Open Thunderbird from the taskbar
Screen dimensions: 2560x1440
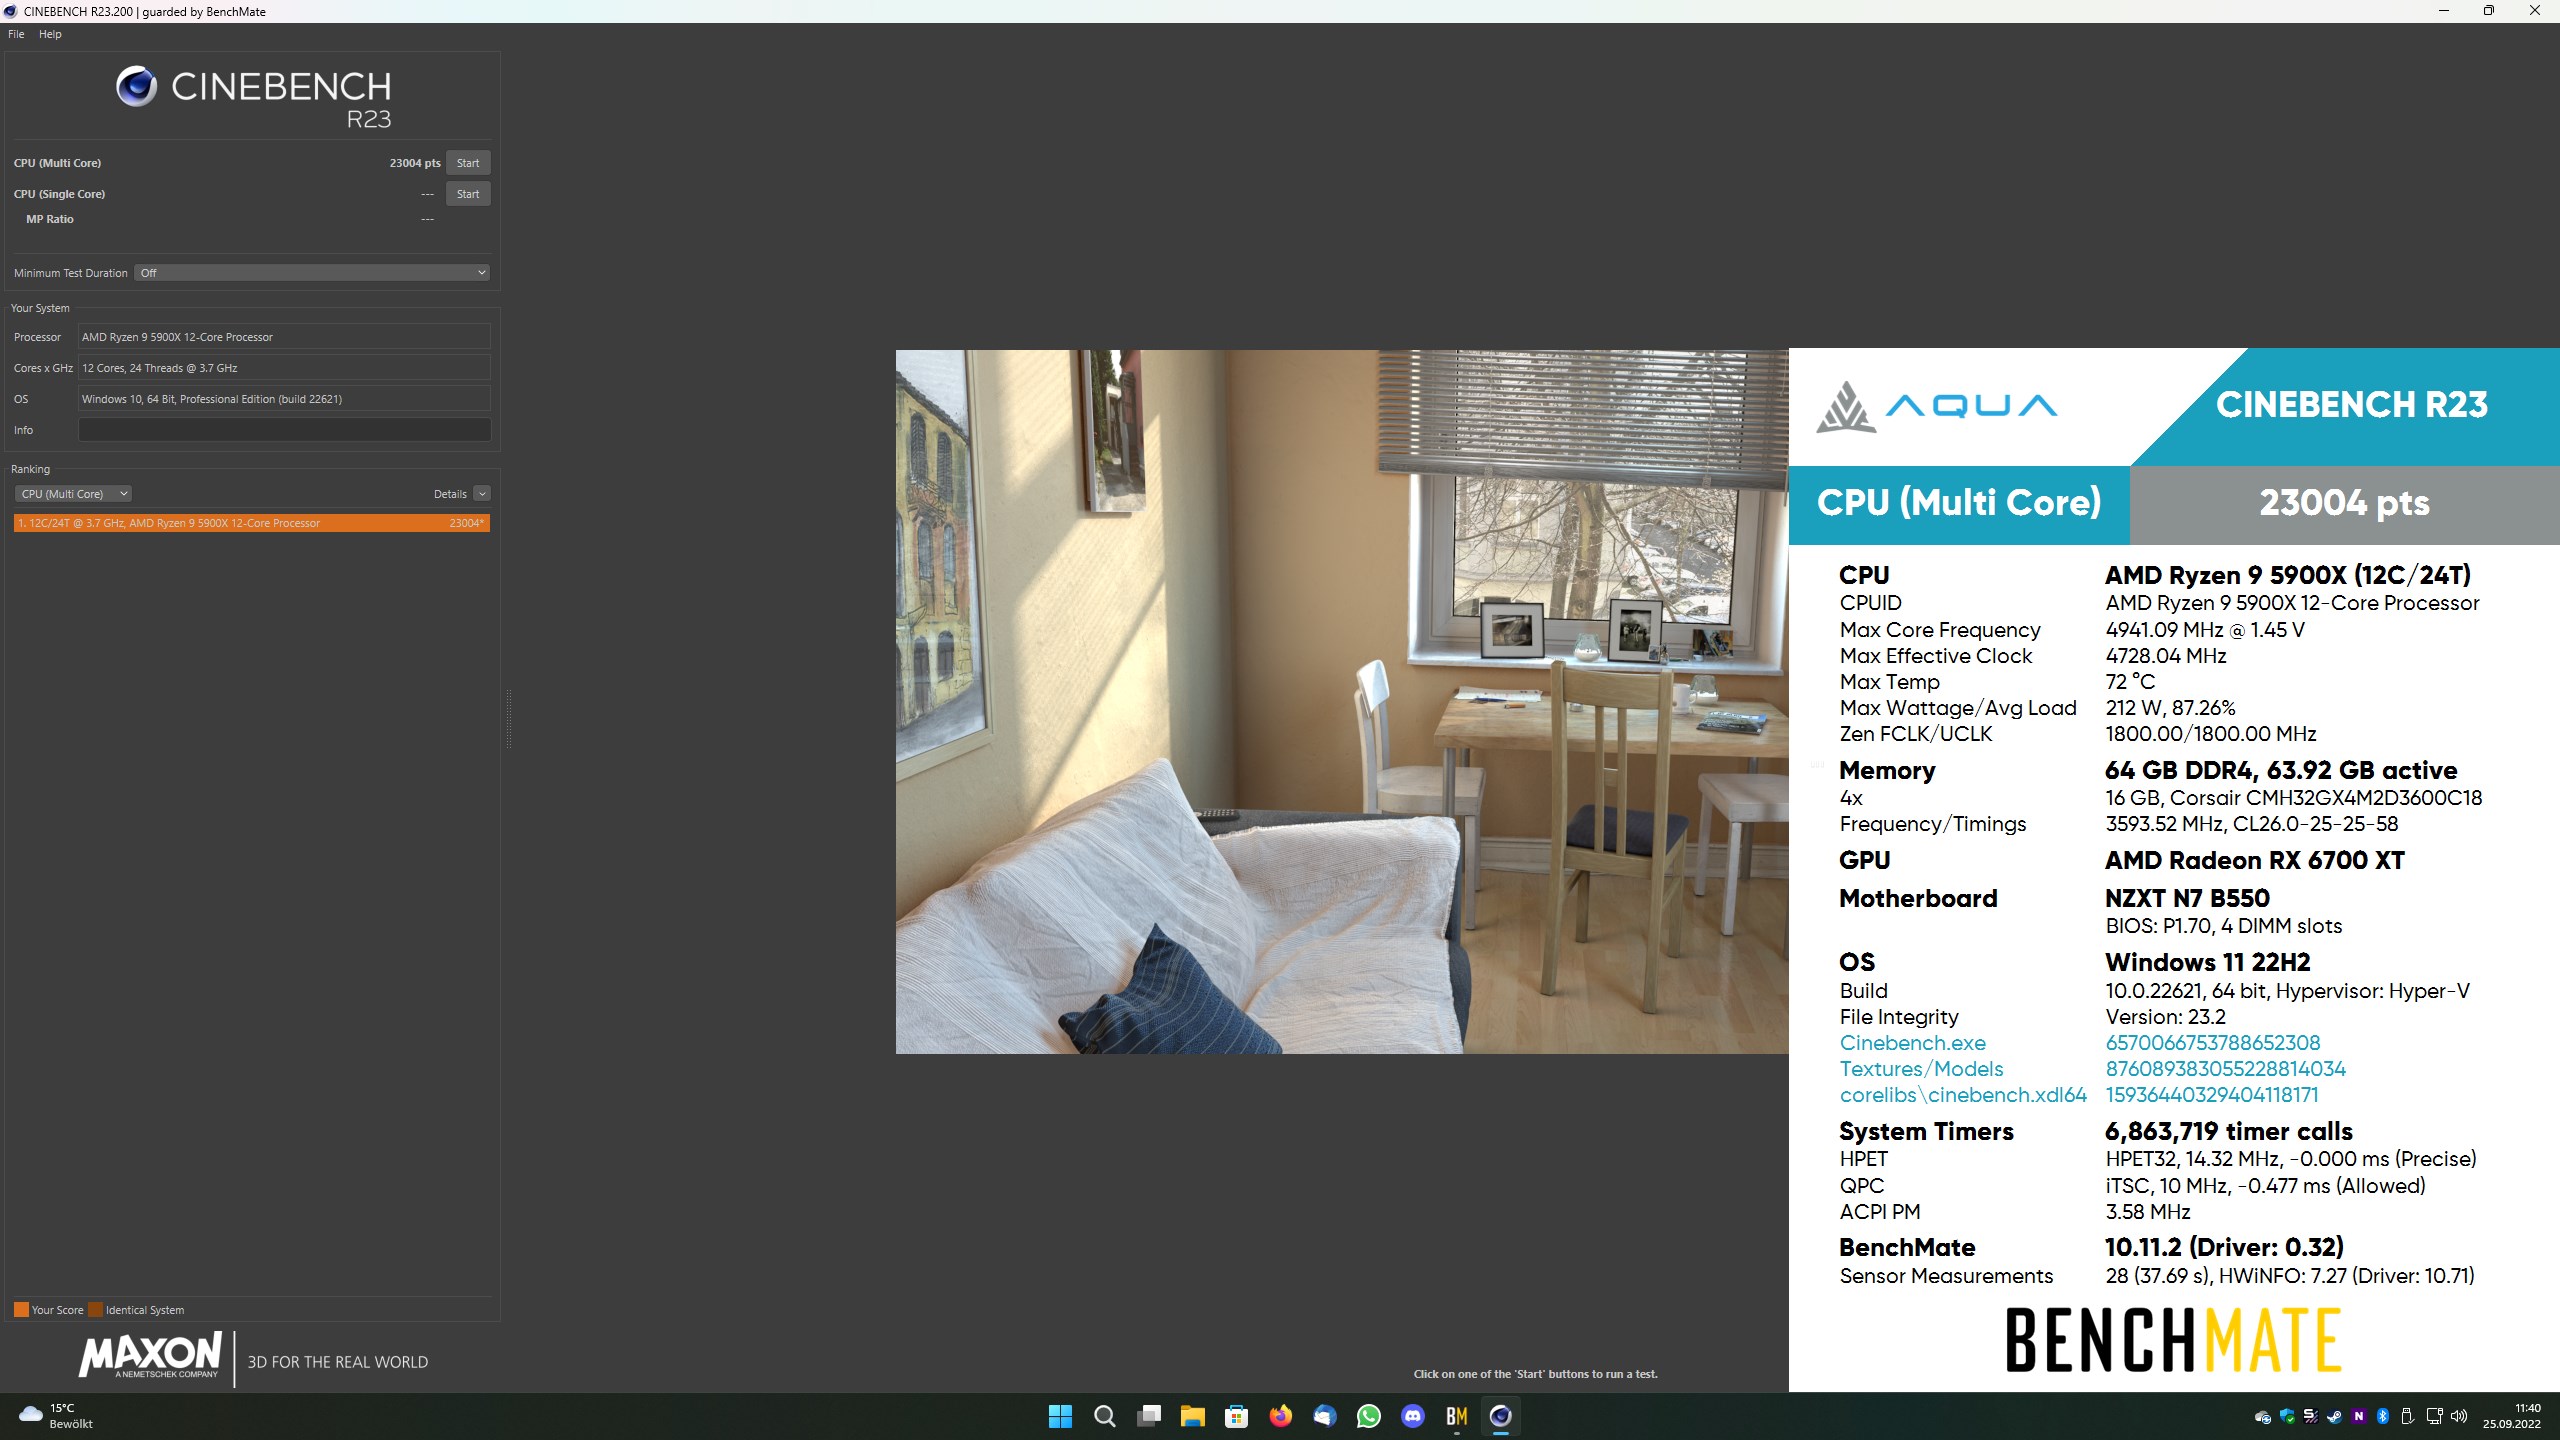1325,1416
